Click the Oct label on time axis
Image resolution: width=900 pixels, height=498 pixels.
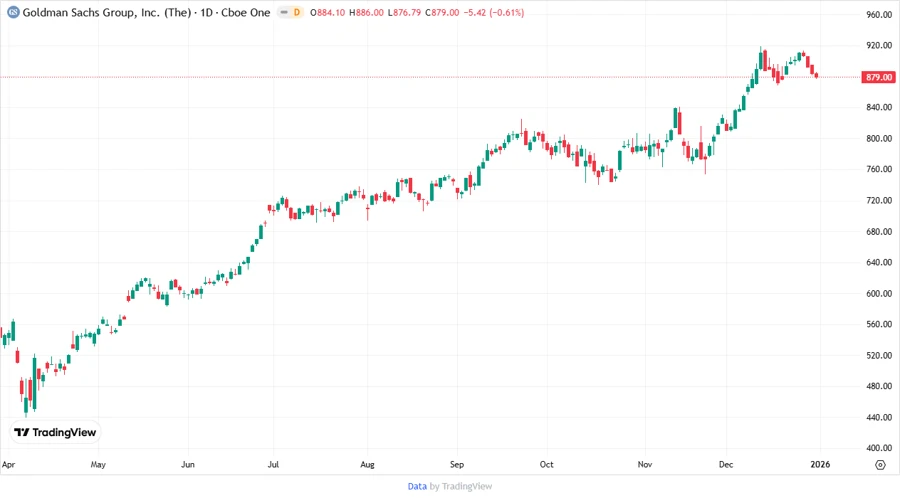click(546, 464)
